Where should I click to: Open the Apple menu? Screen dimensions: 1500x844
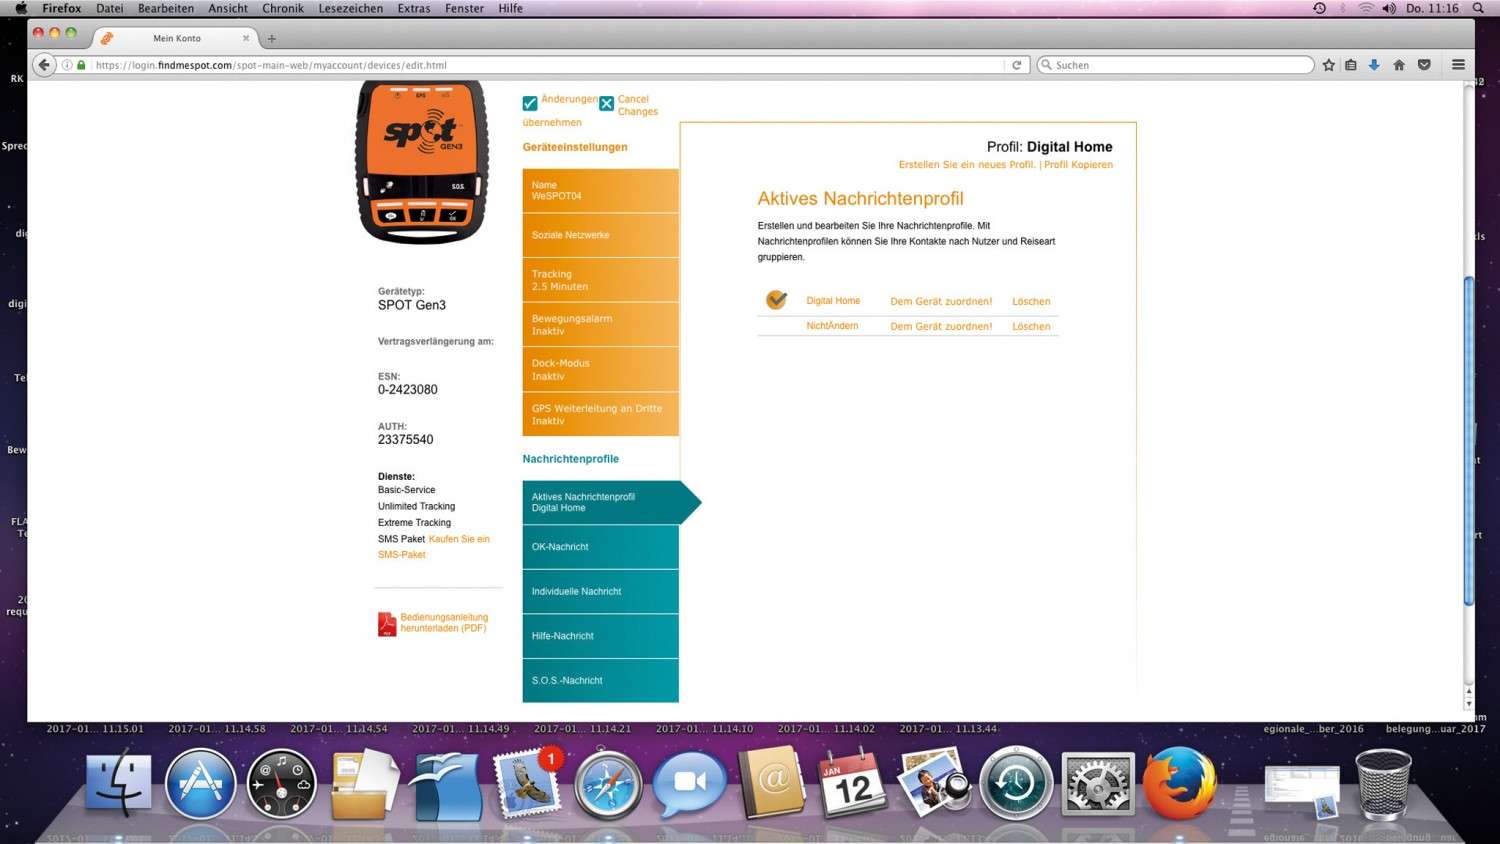[x=21, y=8]
